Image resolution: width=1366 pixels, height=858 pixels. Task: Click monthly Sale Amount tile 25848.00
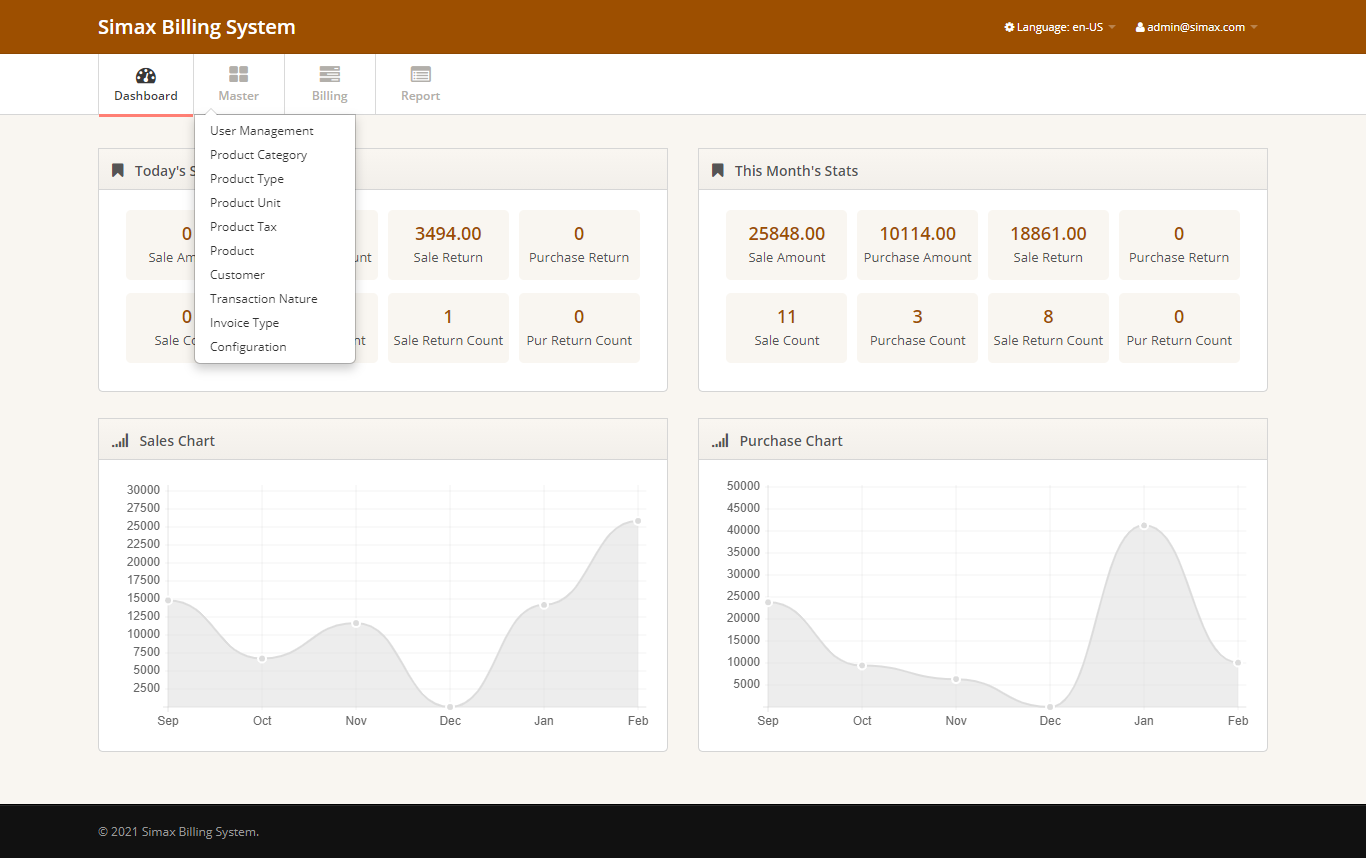(787, 245)
